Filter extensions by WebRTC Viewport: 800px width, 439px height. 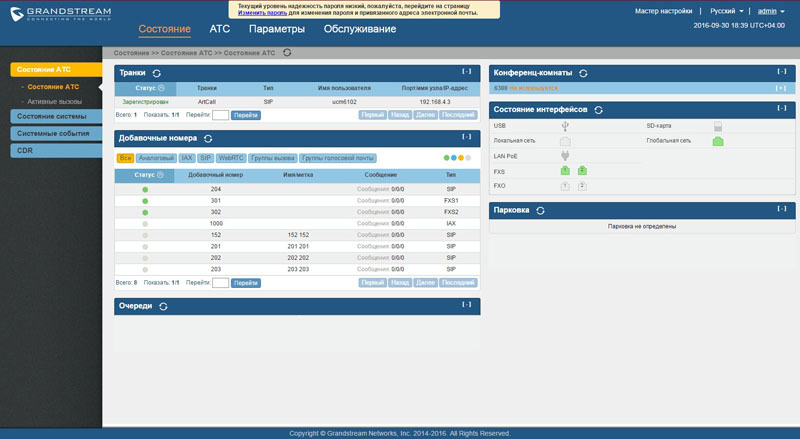pos(231,158)
